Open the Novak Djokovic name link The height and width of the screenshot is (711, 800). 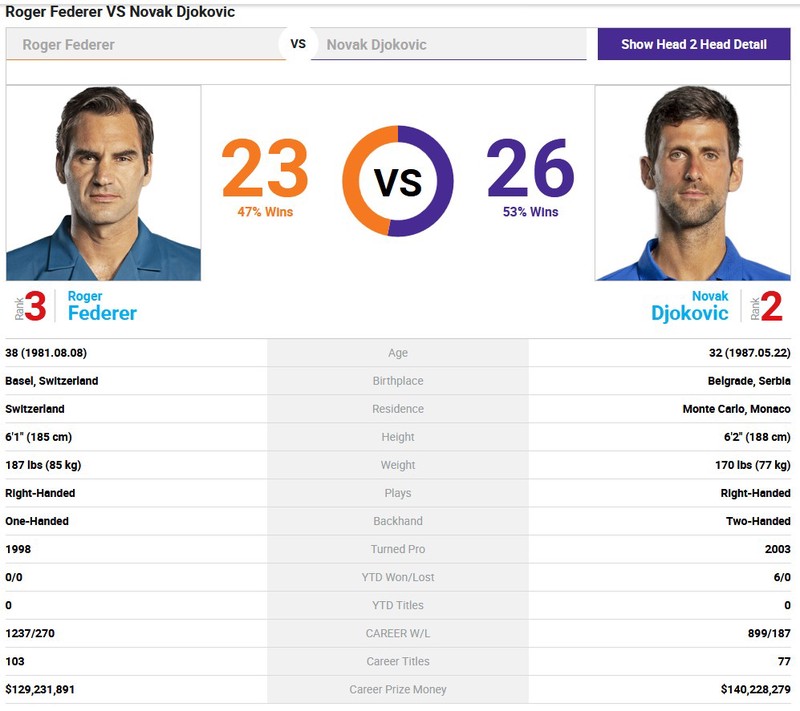click(690, 306)
